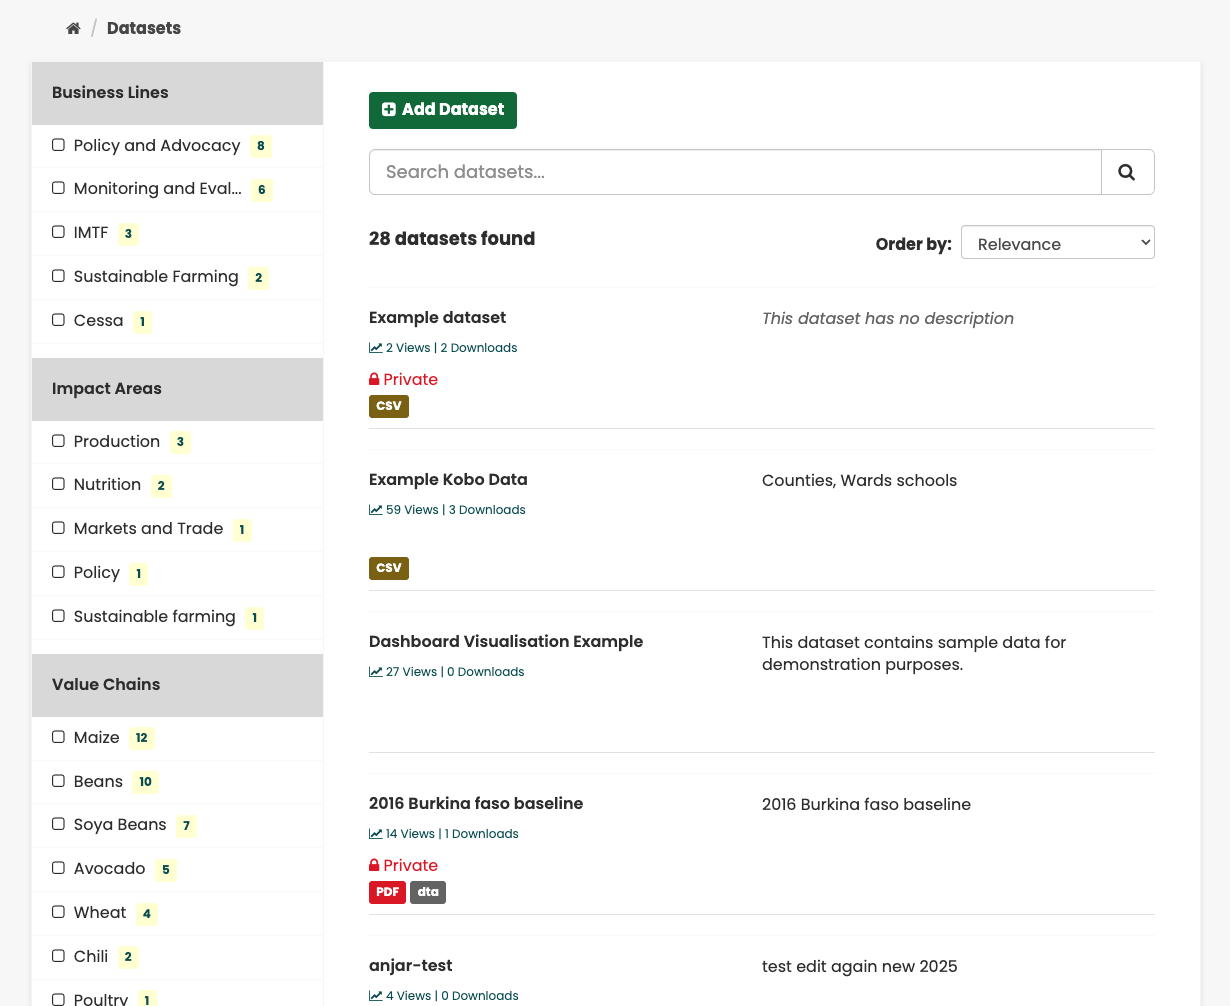Click the PDF badge on Burkina faso baseline
Screen dimensions: 1230x1006
[387, 892]
